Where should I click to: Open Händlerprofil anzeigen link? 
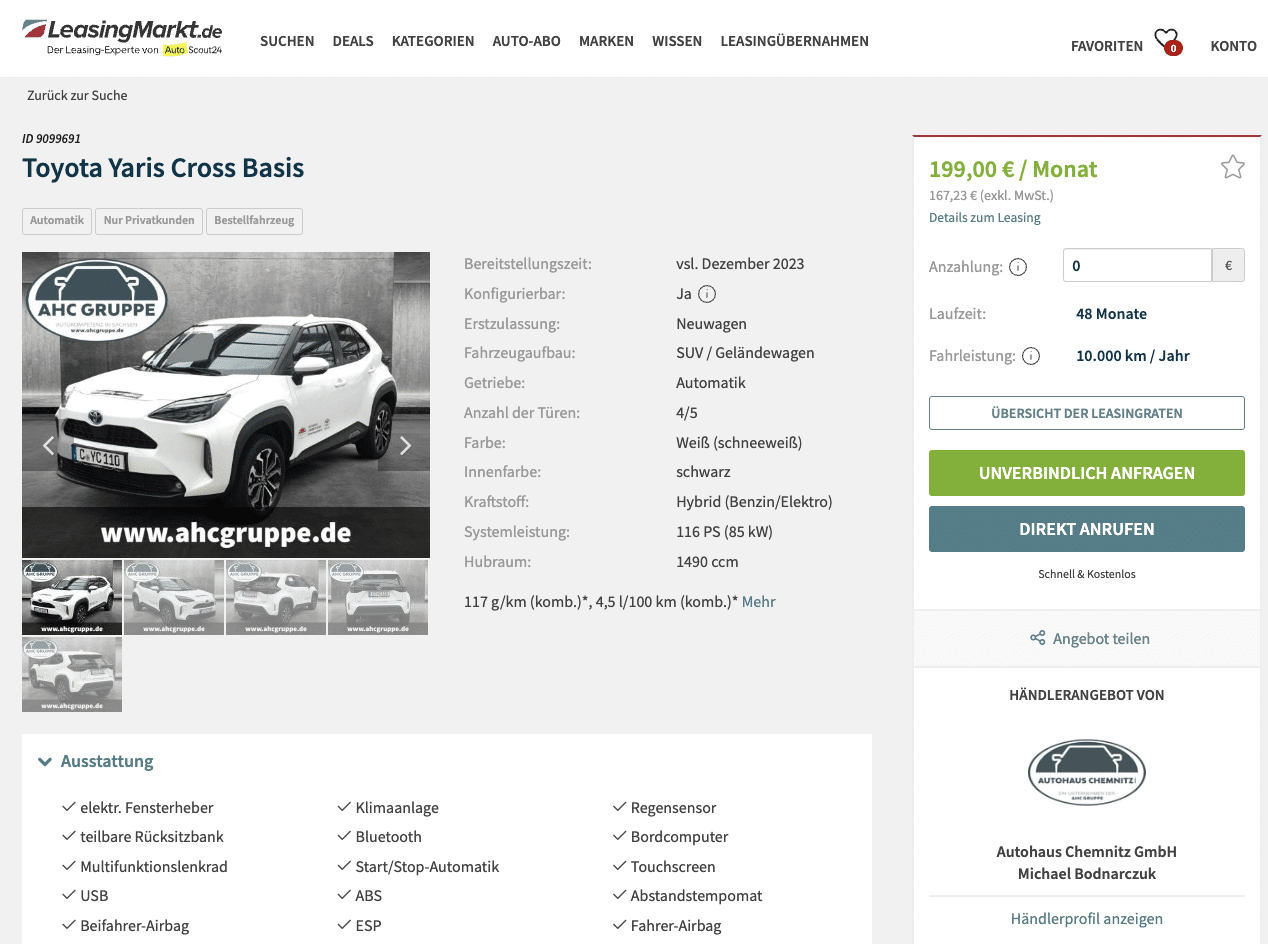(1087, 918)
